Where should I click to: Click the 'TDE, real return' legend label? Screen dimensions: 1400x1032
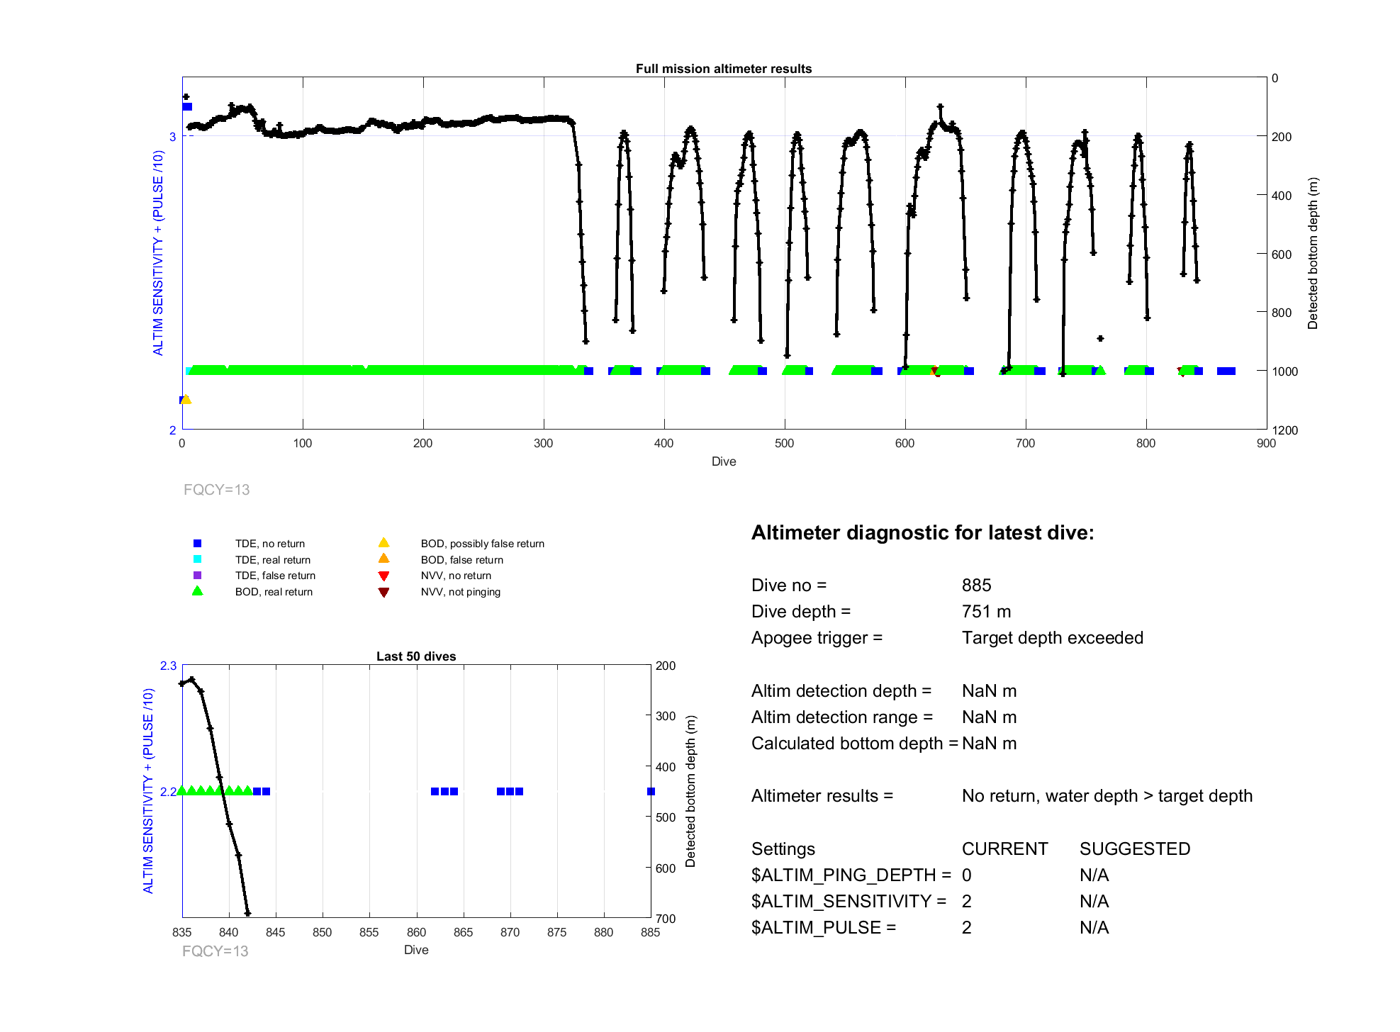click(273, 560)
